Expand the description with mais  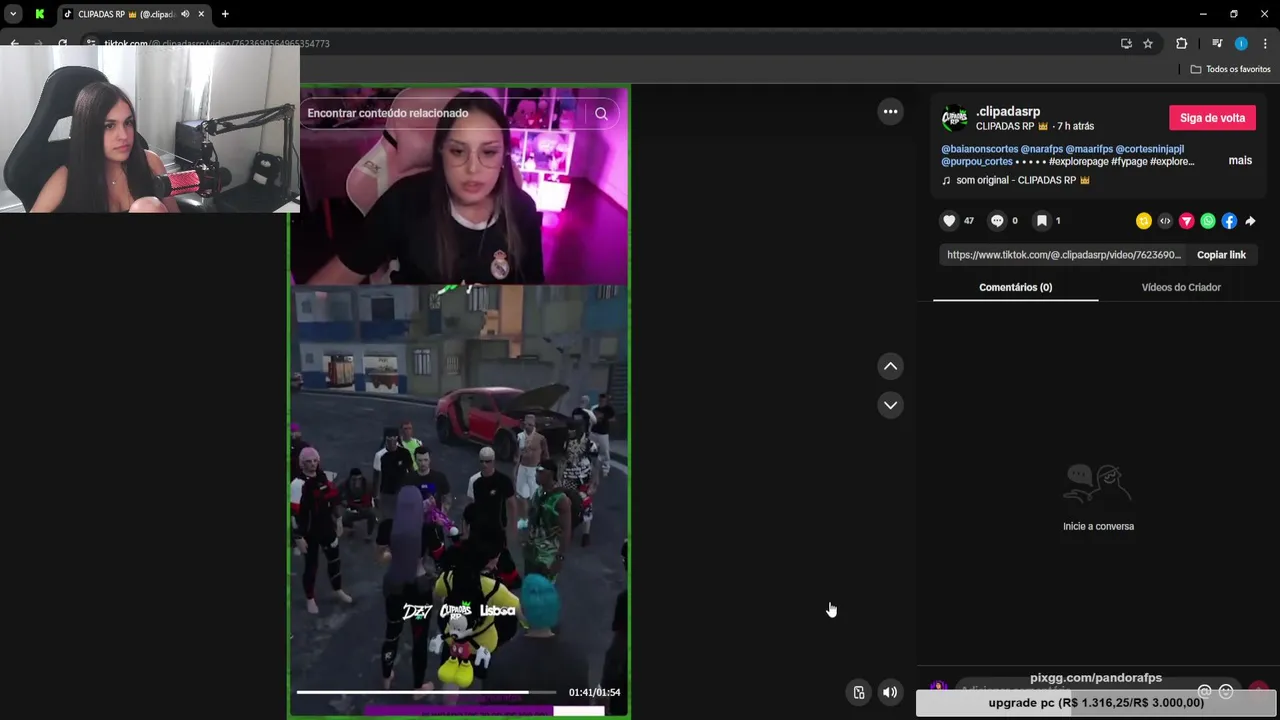pyautogui.click(x=1240, y=161)
